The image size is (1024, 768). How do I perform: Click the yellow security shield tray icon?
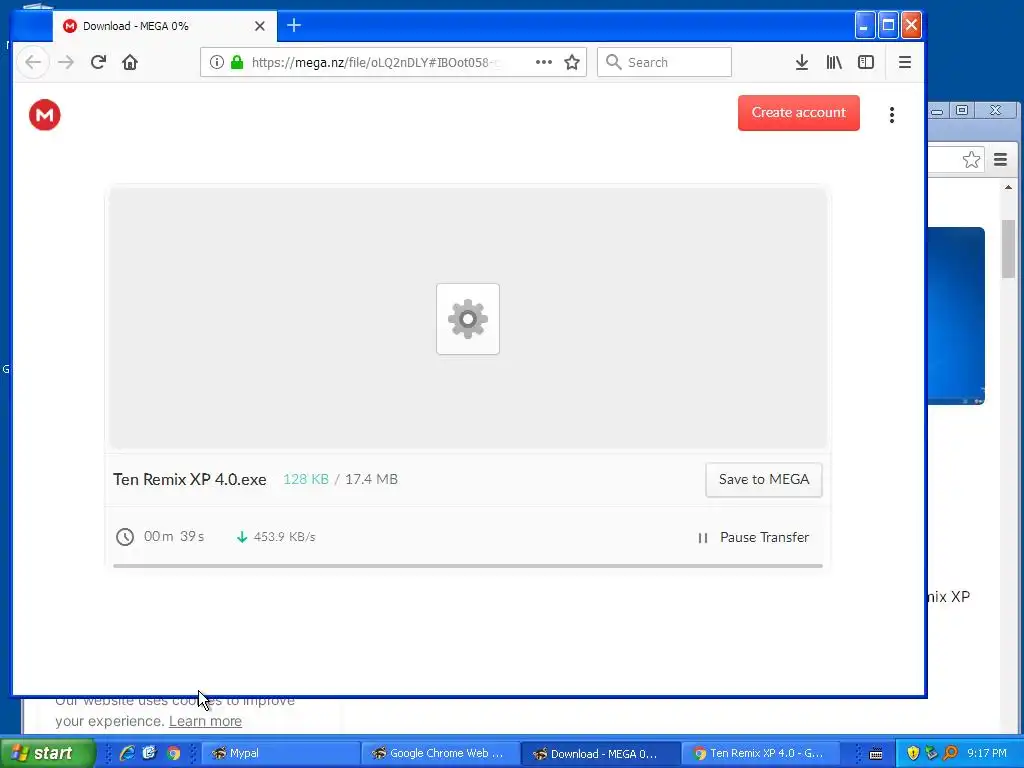click(x=913, y=753)
